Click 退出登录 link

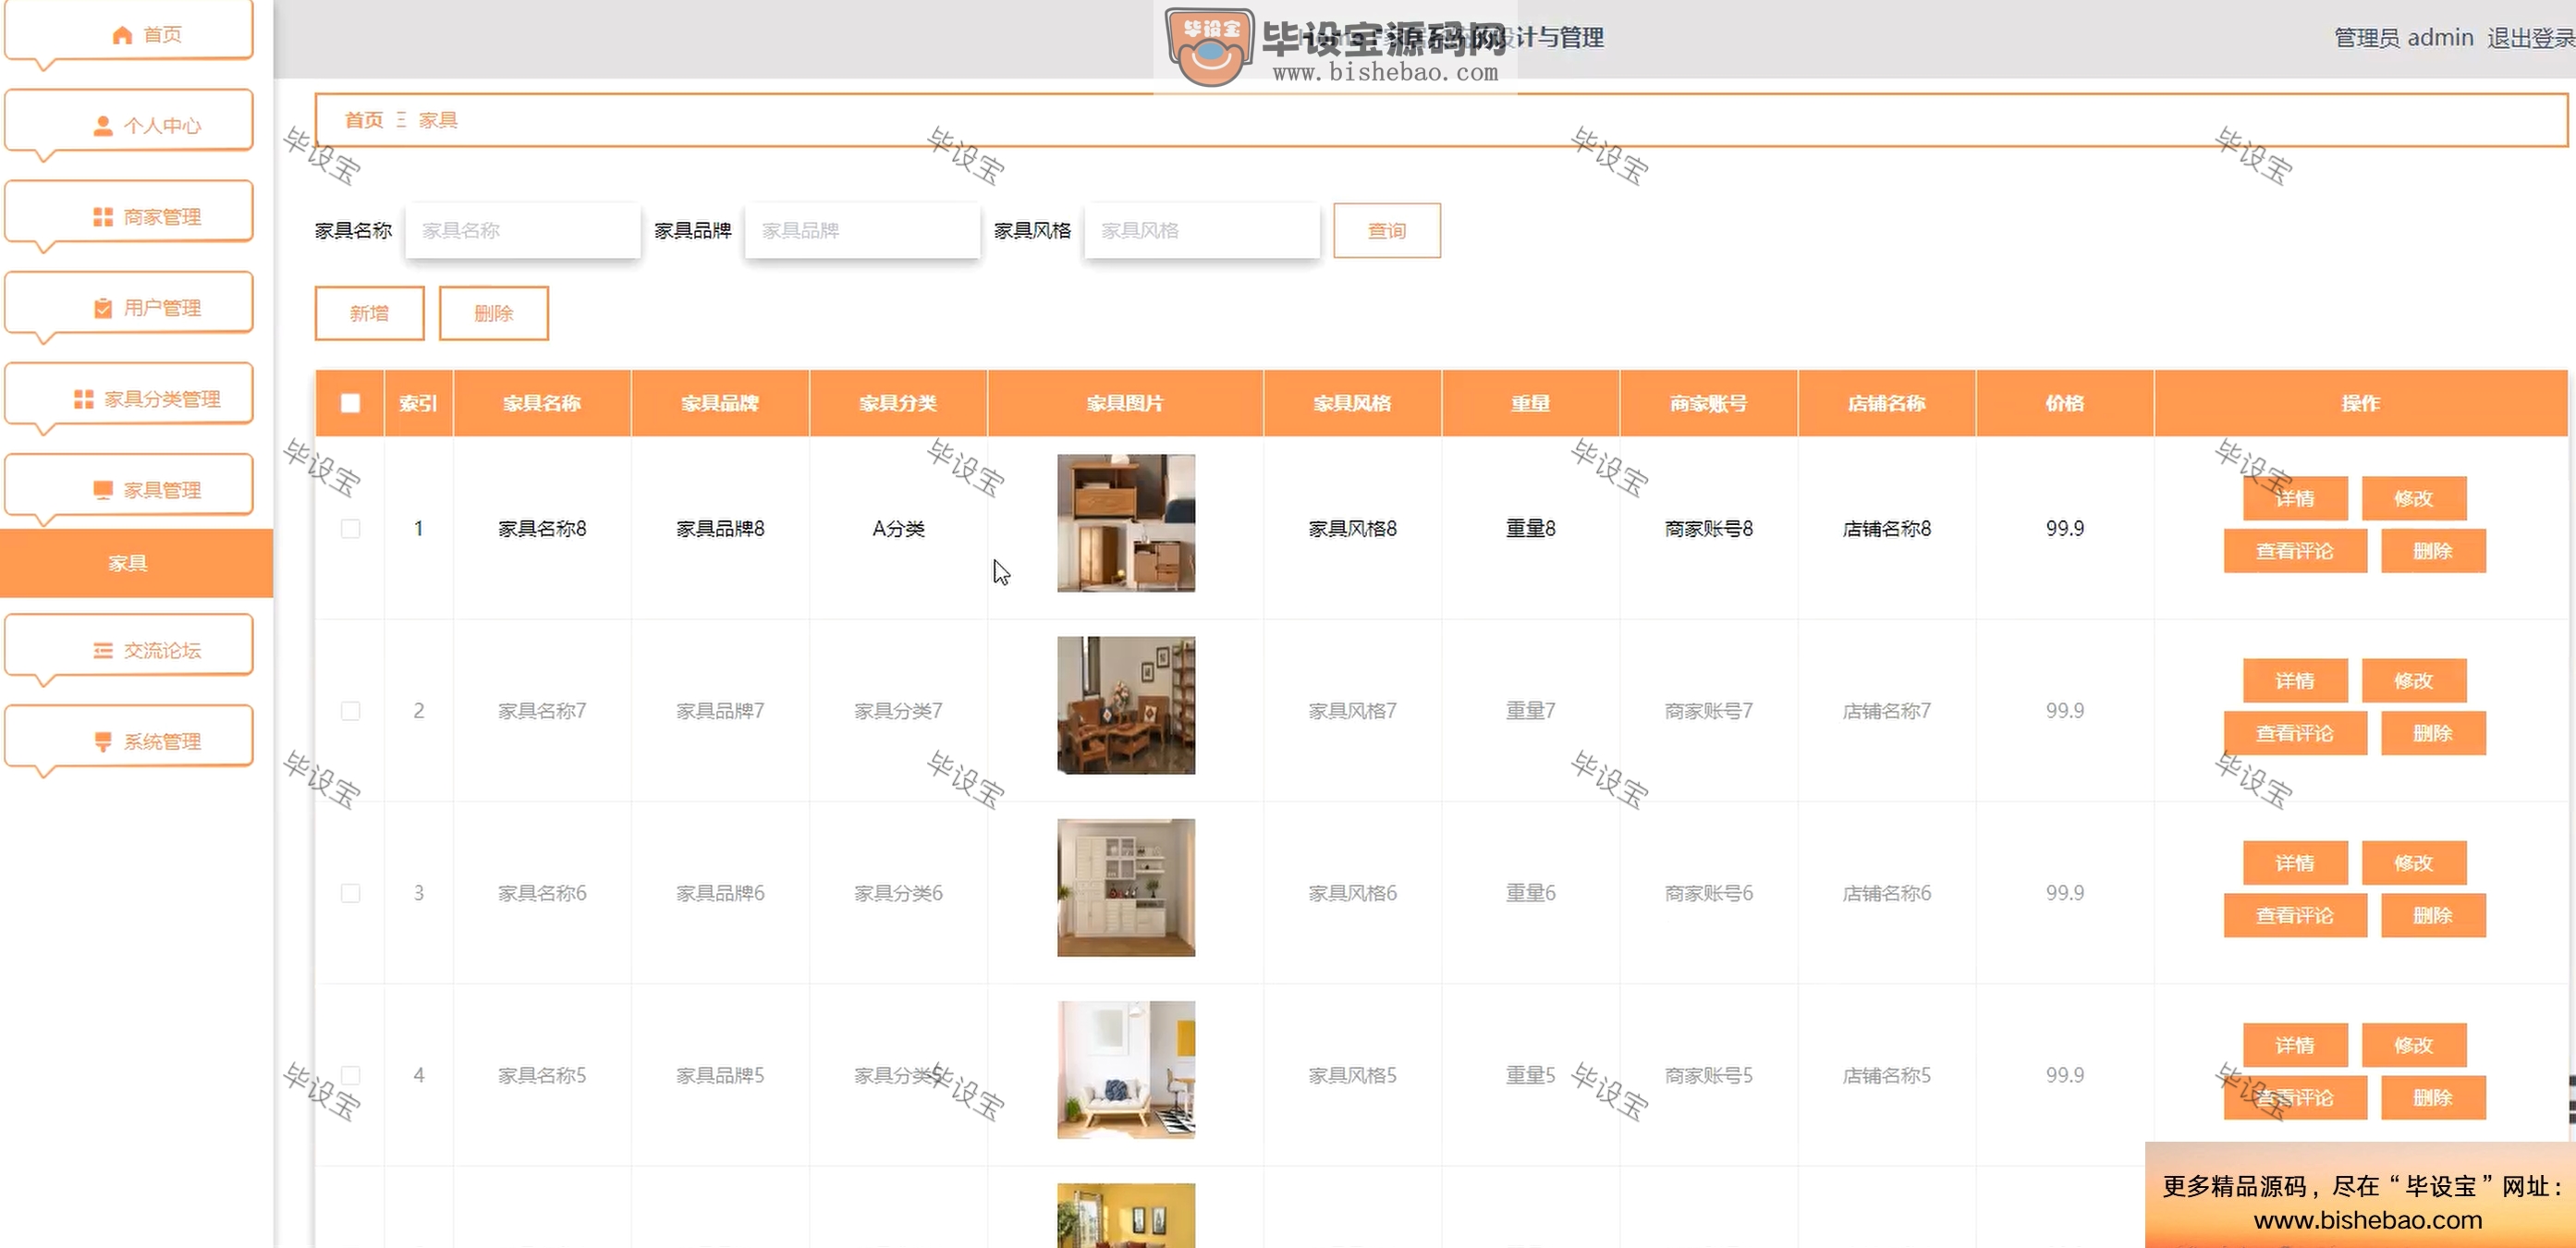pos(2531,38)
